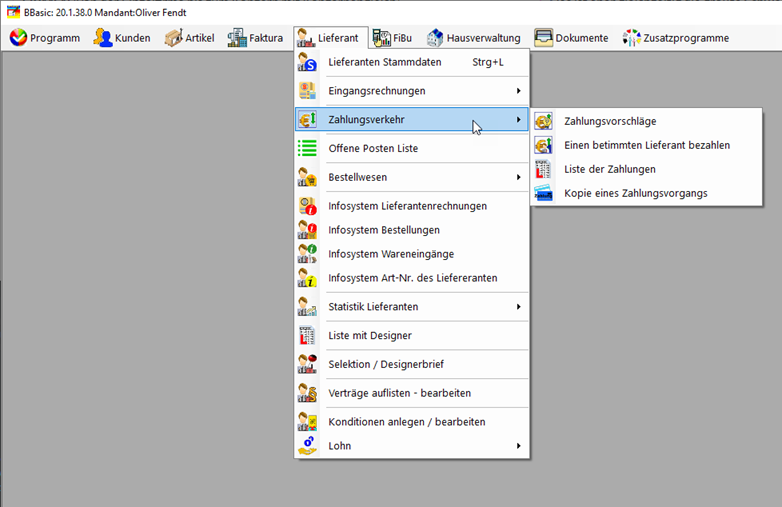Click the Zusatzprogramme icon
The width and height of the screenshot is (782, 507).
(631, 38)
